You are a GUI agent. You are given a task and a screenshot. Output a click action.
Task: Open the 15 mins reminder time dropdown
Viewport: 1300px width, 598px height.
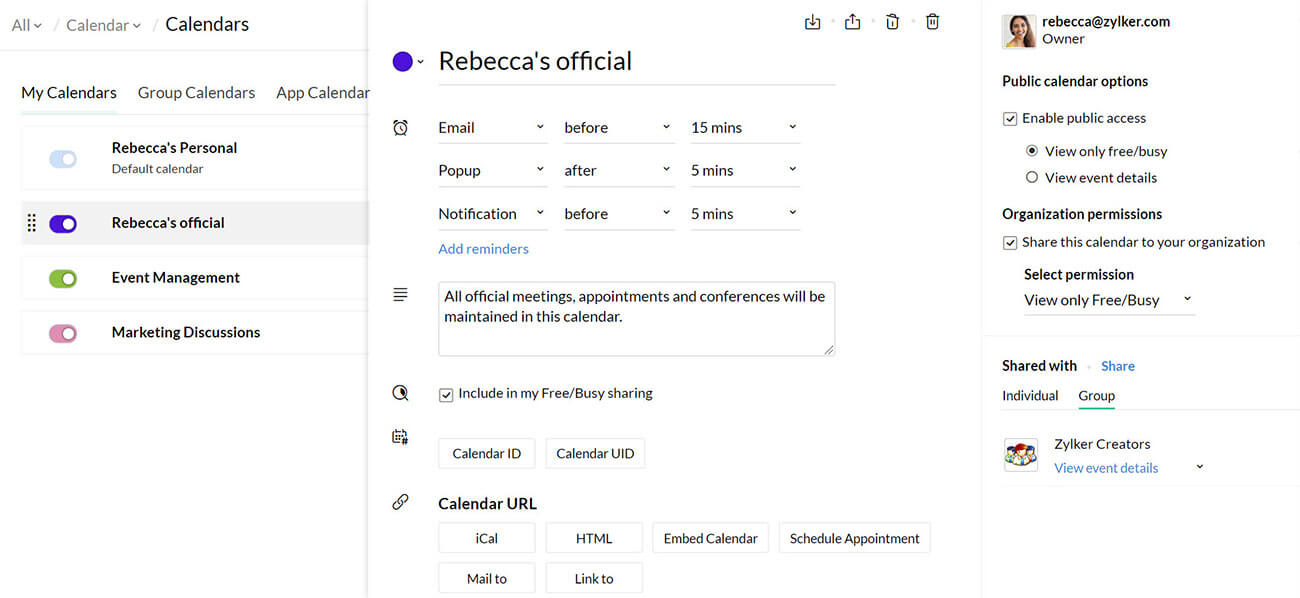(x=744, y=128)
